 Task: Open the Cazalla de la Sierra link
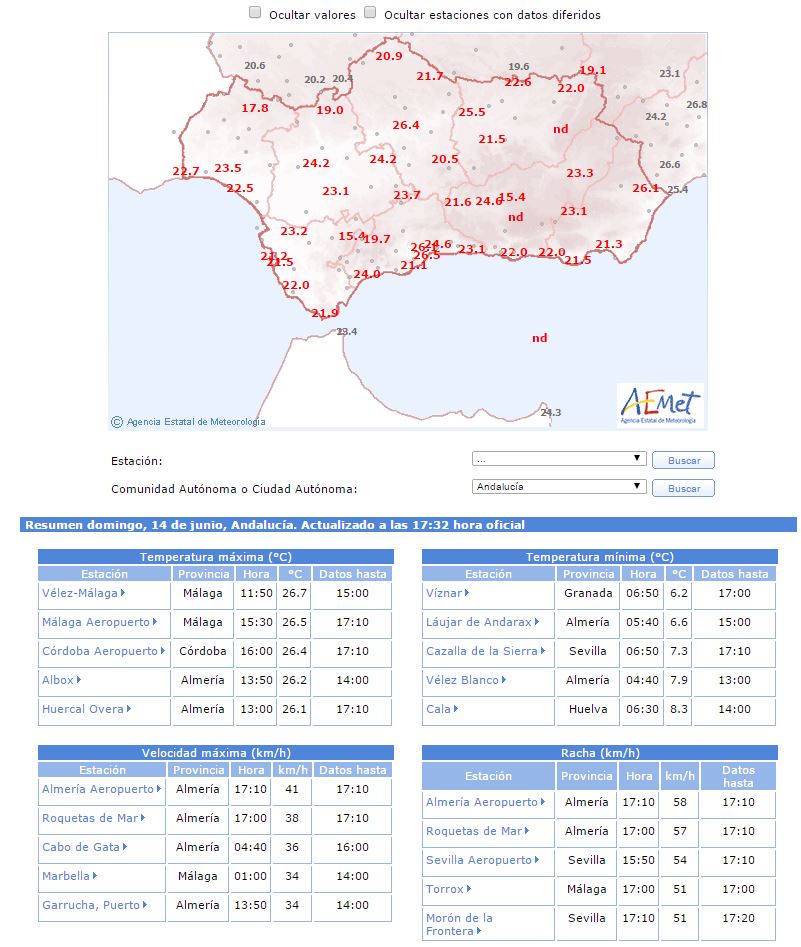click(482, 651)
